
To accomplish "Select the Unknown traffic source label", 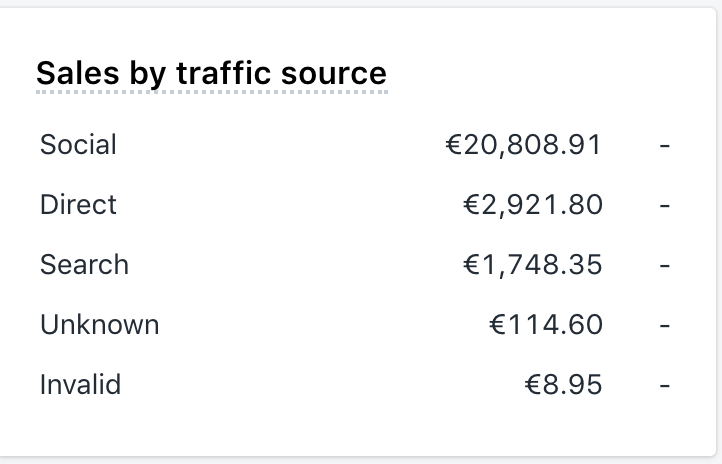I will click(99, 325).
